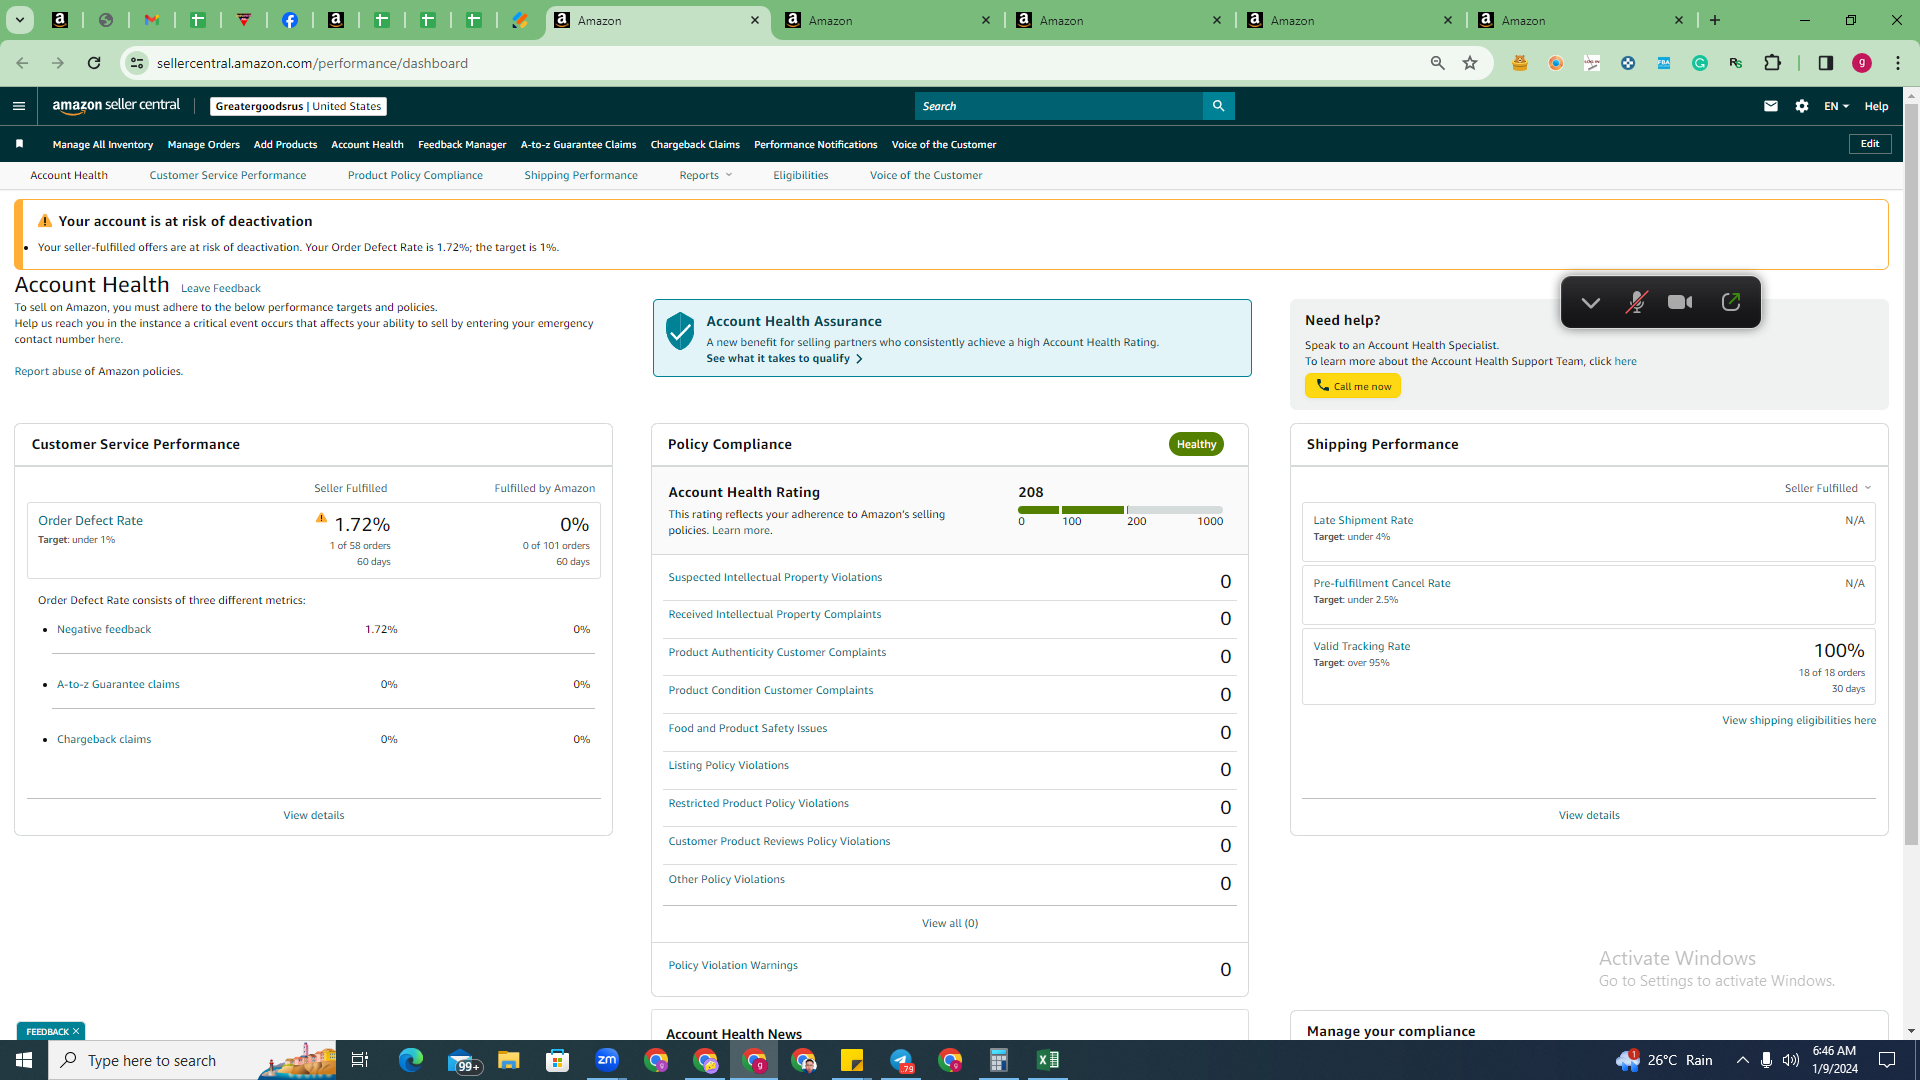The height and width of the screenshot is (1080, 1920).
Task: Open the Eligibilities tab
Action: (800, 175)
